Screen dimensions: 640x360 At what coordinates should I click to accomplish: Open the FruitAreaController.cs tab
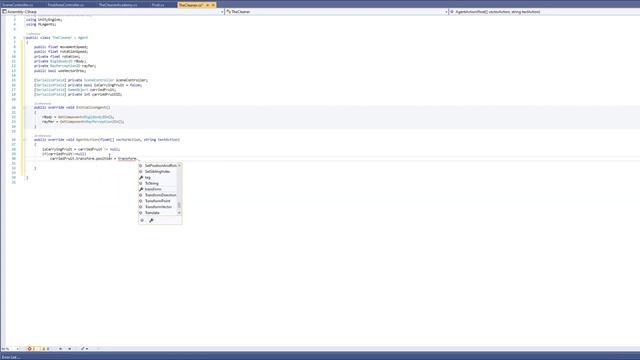pyautogui.click(x=66, y=5)
